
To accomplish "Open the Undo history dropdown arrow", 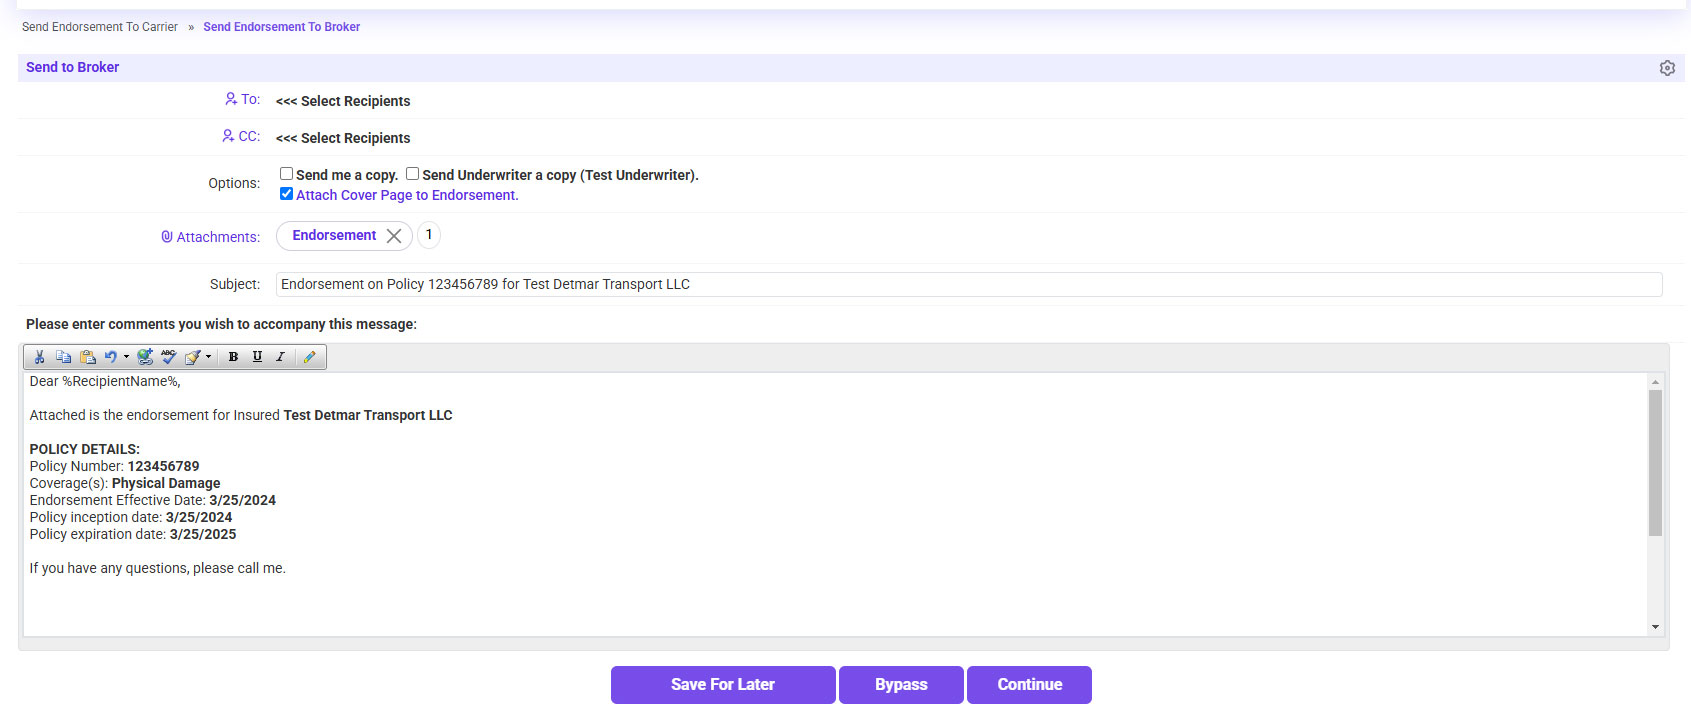I will pos(126,357).
